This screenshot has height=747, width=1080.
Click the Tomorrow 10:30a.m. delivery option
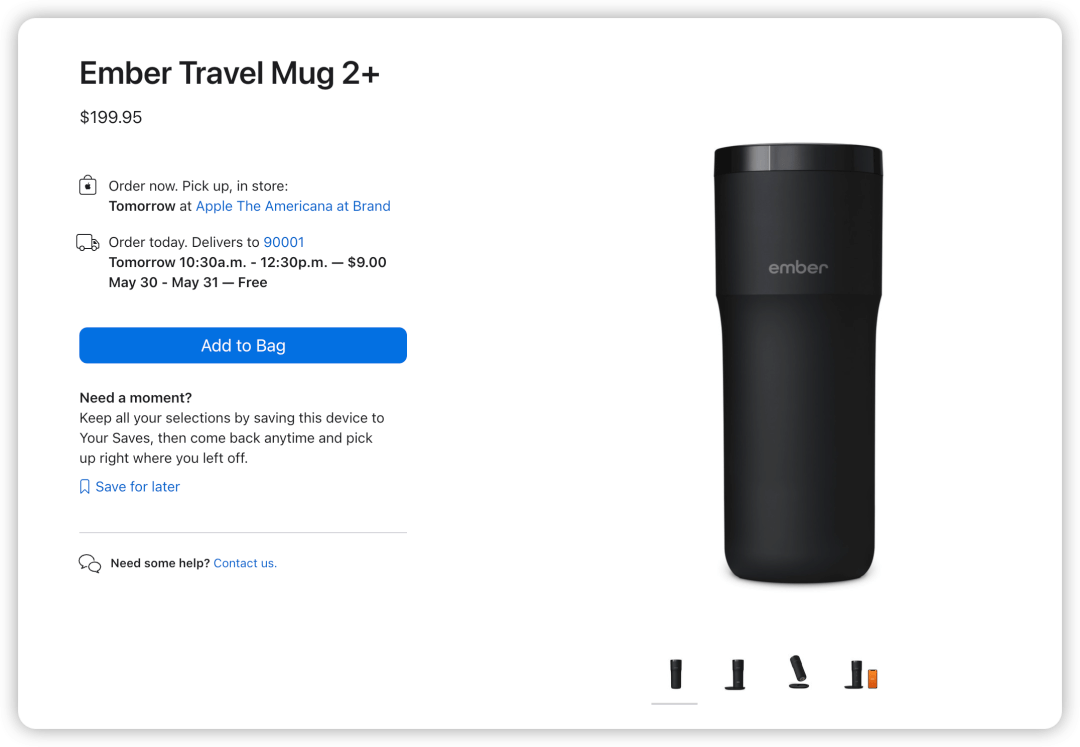click(247, 262)
